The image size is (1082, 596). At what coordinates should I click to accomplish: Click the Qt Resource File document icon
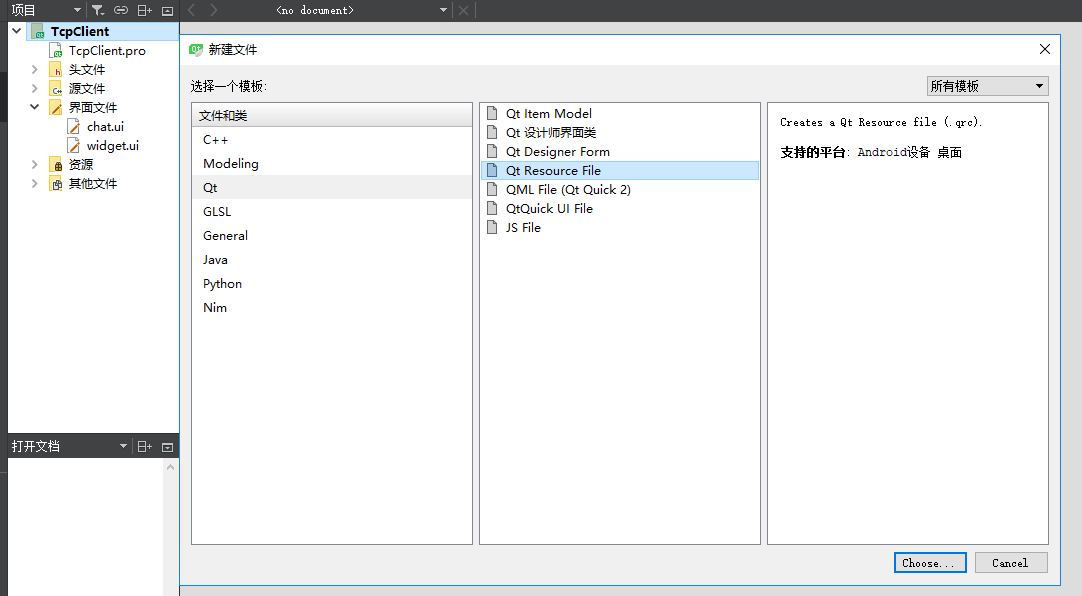[492, 170]
